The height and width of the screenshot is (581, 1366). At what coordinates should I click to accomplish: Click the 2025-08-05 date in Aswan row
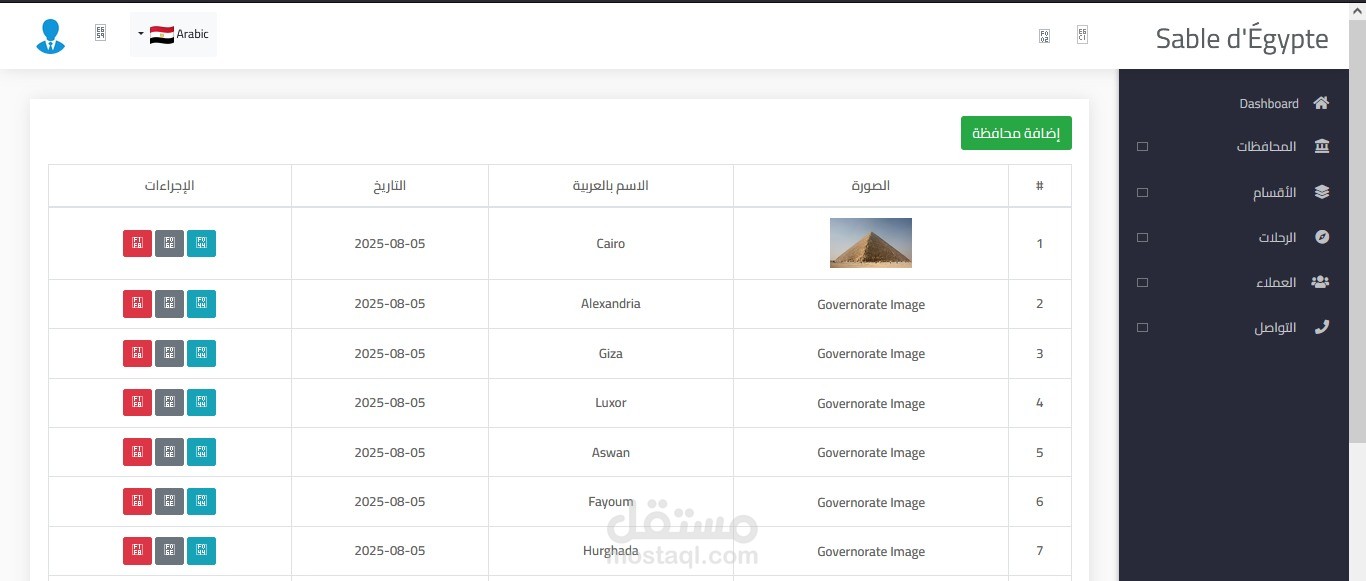[390, 453]
